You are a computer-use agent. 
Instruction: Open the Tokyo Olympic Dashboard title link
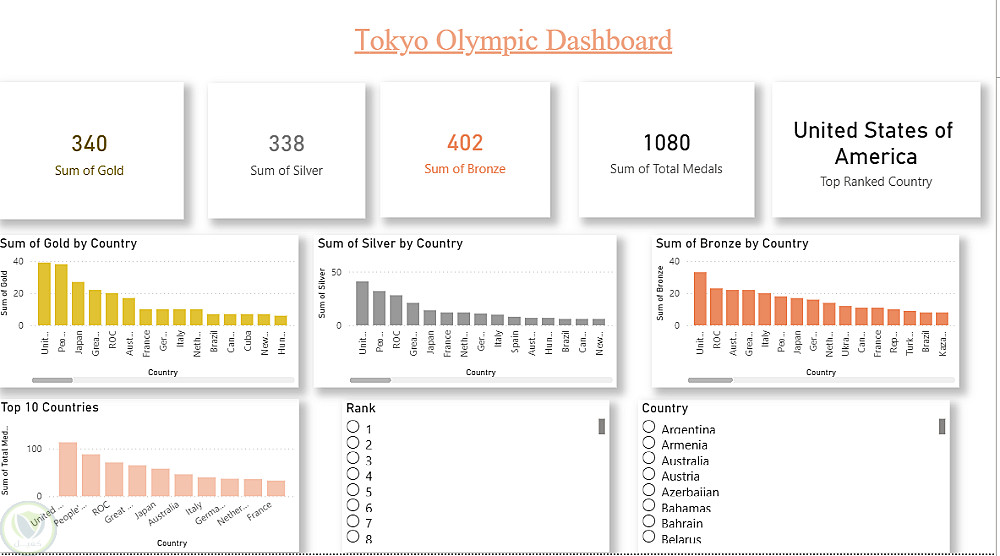(513, 40)
